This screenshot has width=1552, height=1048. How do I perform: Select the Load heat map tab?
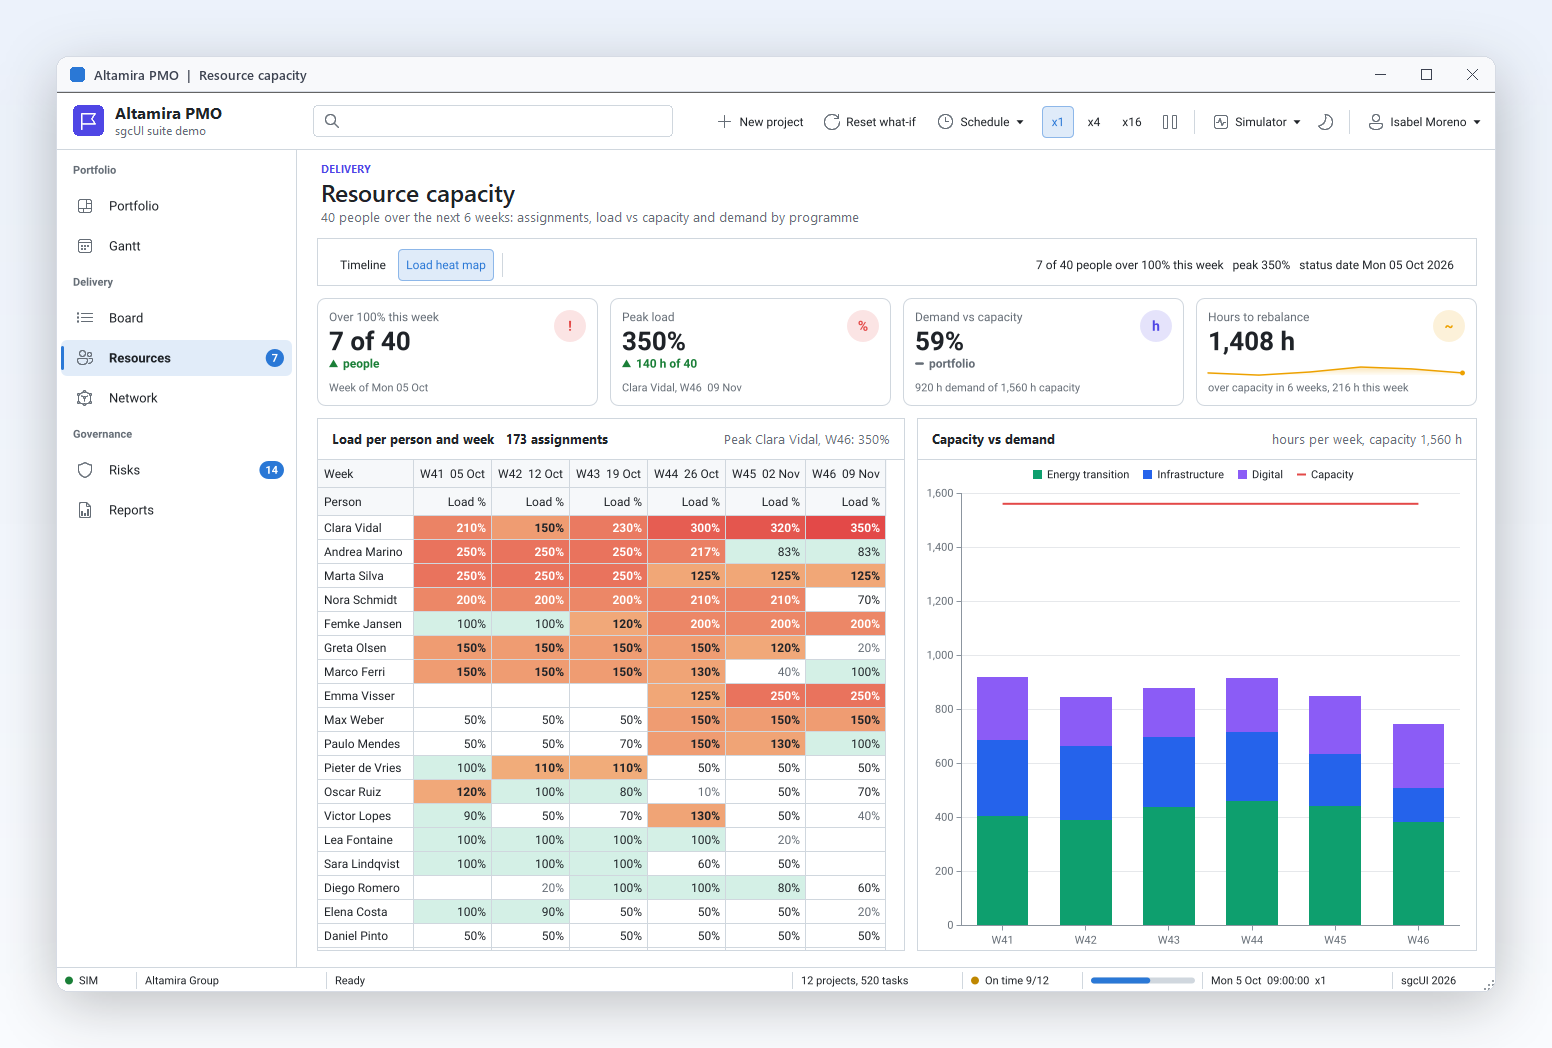tap(446, 265)
